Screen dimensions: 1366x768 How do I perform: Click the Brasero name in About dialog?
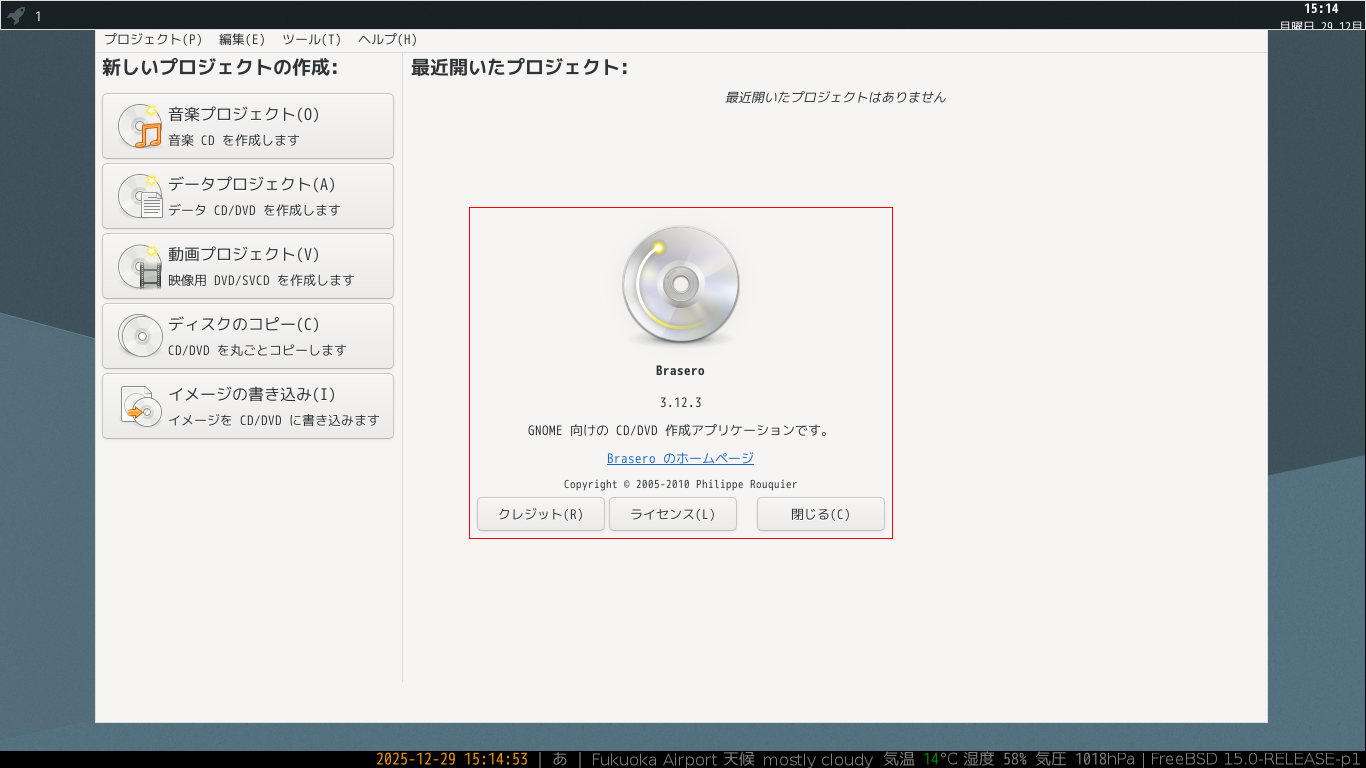coord(680,371)
